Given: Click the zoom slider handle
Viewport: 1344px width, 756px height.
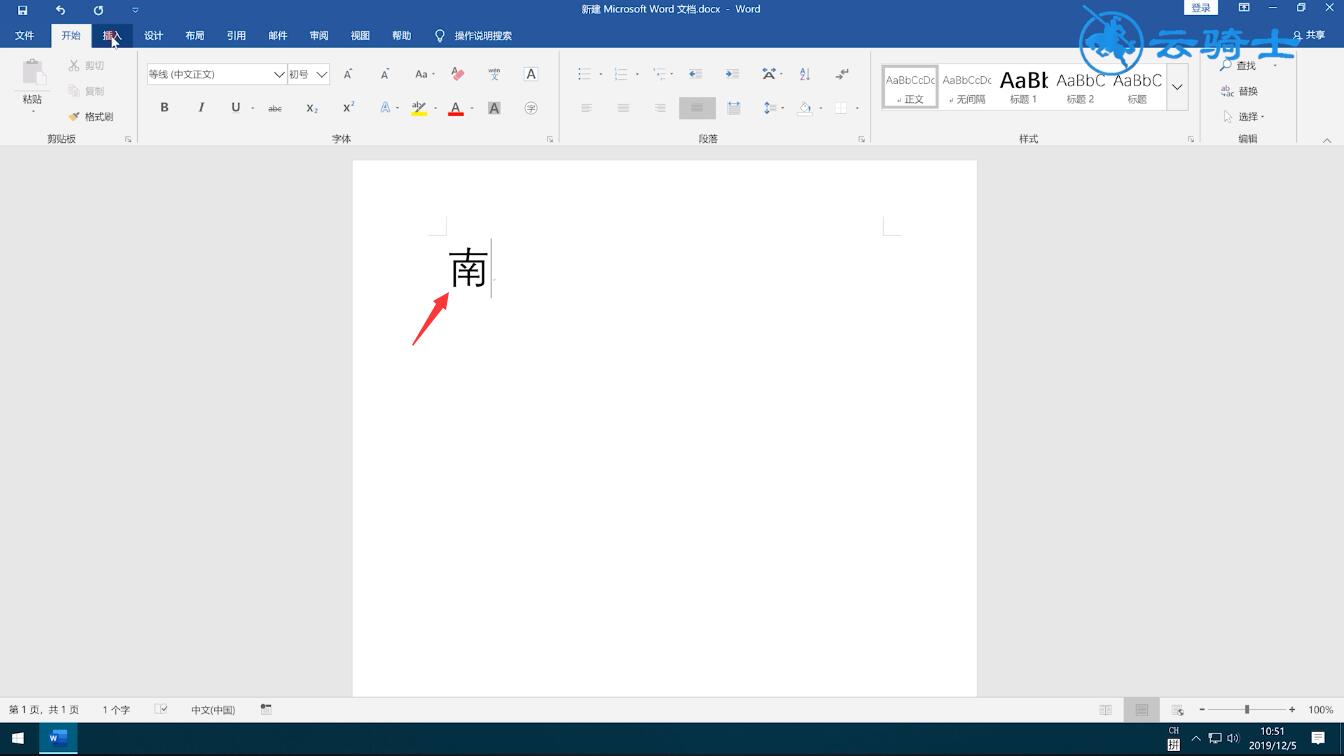Looking at the screenshot, I should pyautogui.click(x=1246, y=709).
